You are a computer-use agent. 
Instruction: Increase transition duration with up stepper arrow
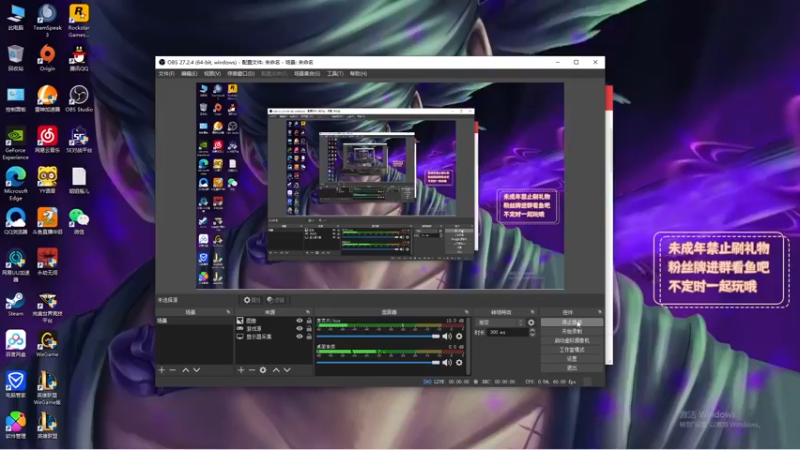pyautogui.click(x=532, y=330)
